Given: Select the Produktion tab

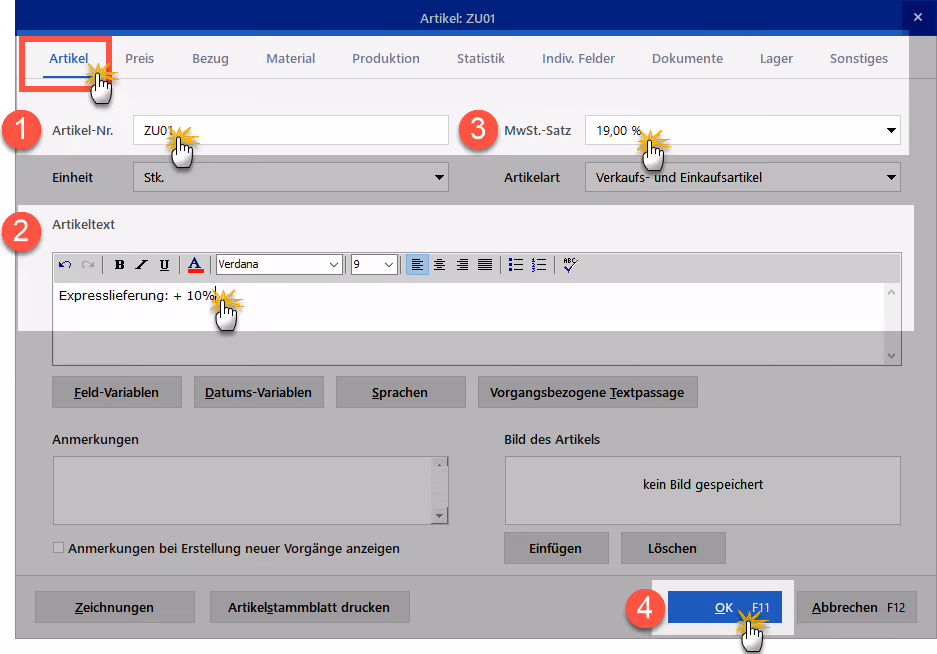Looking at the screenshot, I should 386,59.
